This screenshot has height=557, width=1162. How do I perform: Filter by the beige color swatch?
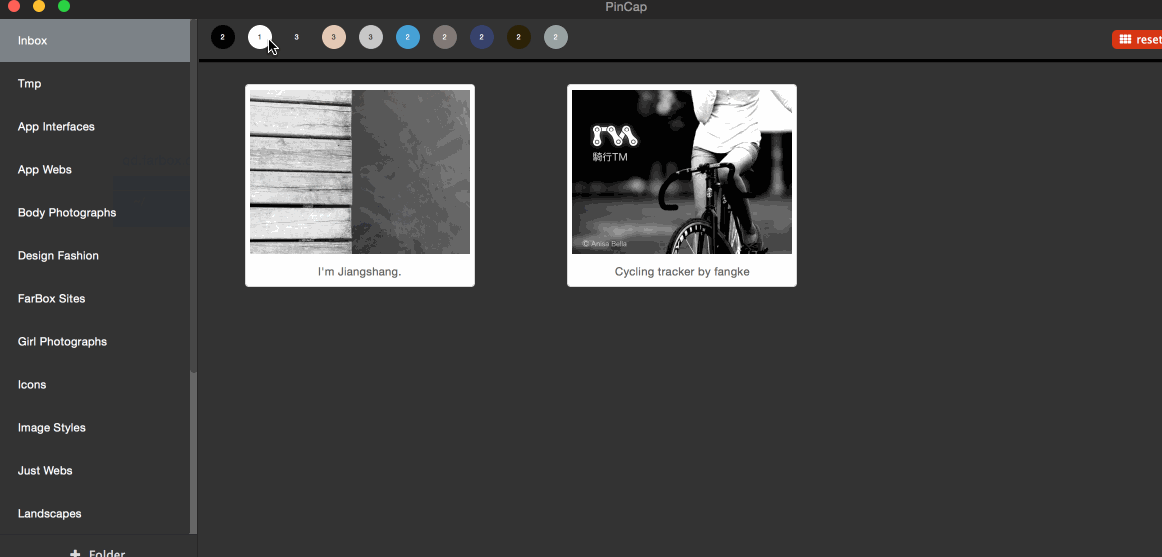point(333,37)
